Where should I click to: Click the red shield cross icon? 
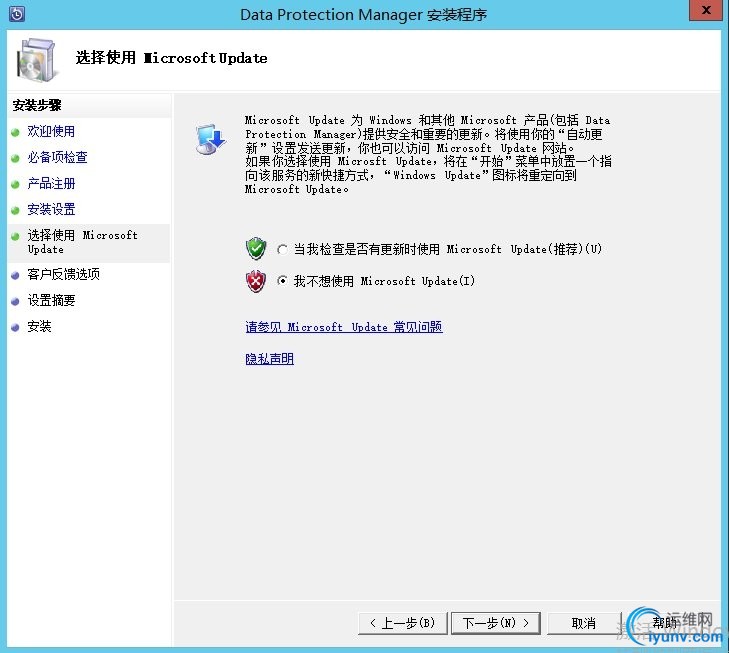[x=256, y=281]
